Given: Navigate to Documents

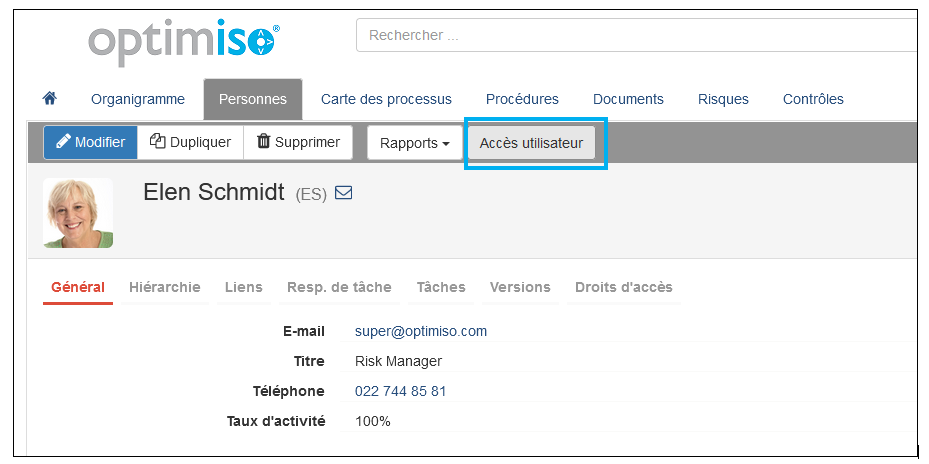Looking at the screenshot, I should [x=628, y=99].
